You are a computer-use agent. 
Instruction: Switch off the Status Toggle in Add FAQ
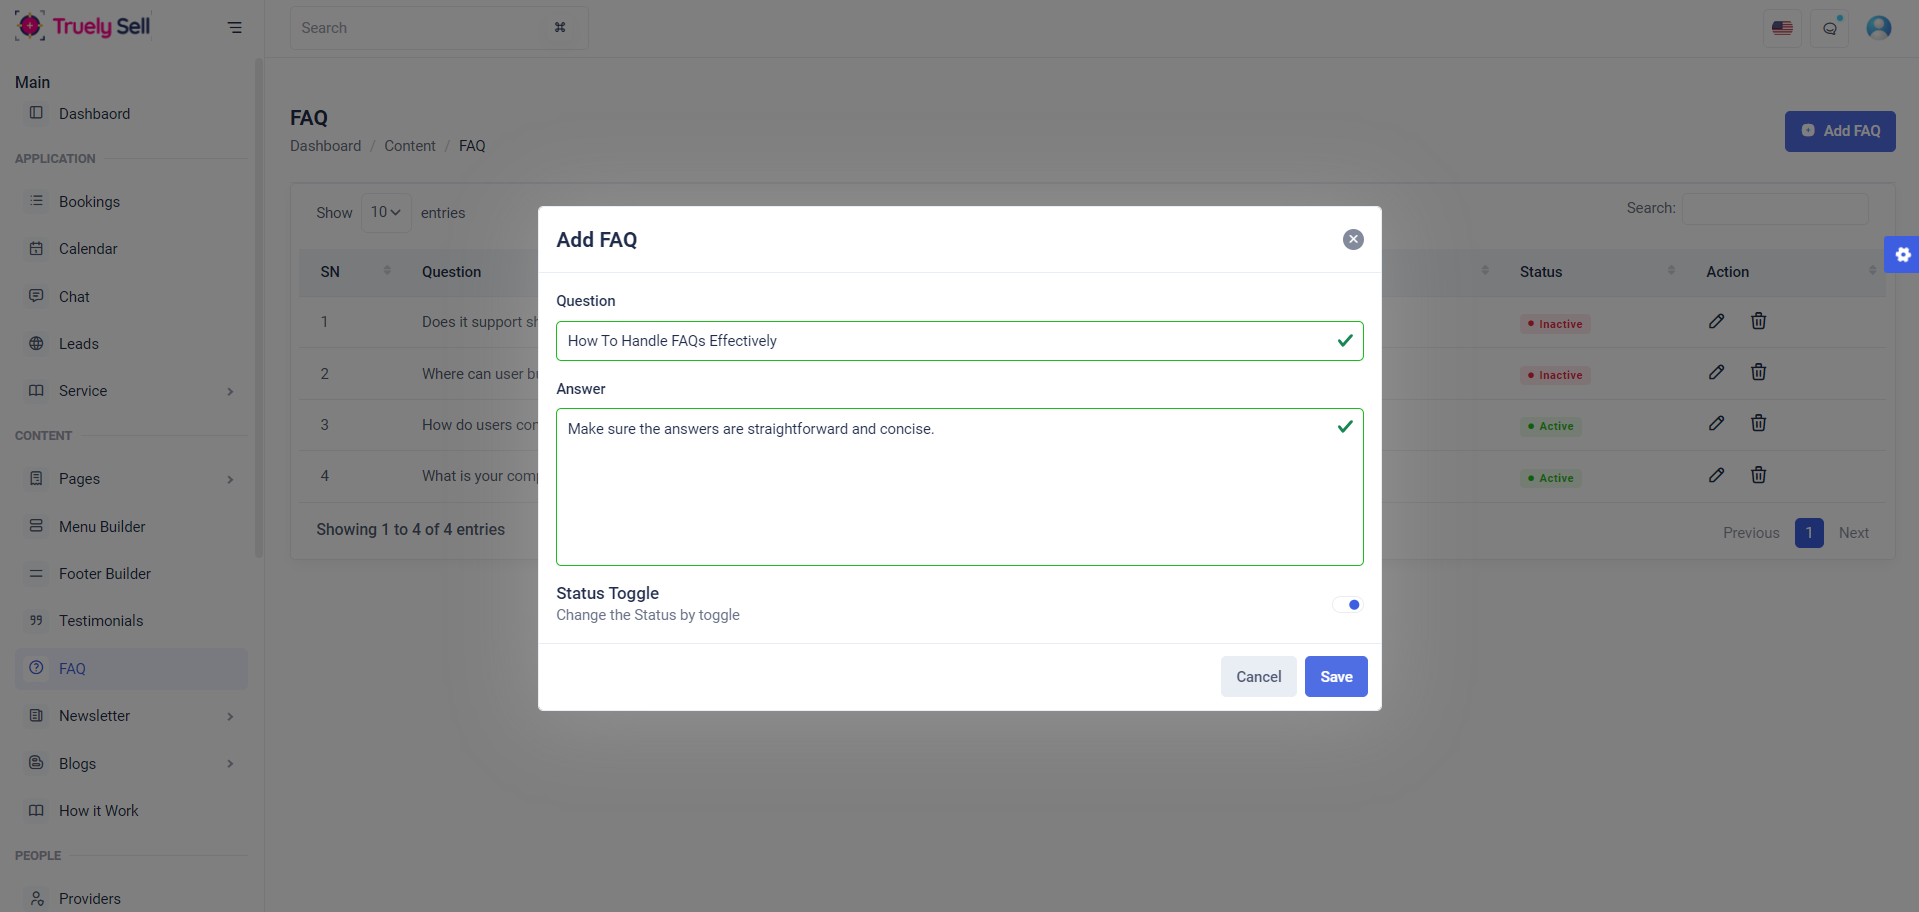pos(1346,604)
